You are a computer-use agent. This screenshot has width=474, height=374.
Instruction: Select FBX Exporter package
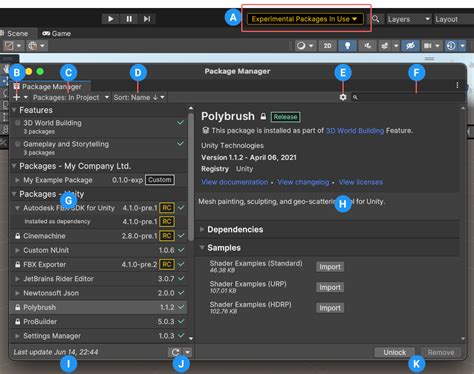pyautogui.click(x=98, y=265)
